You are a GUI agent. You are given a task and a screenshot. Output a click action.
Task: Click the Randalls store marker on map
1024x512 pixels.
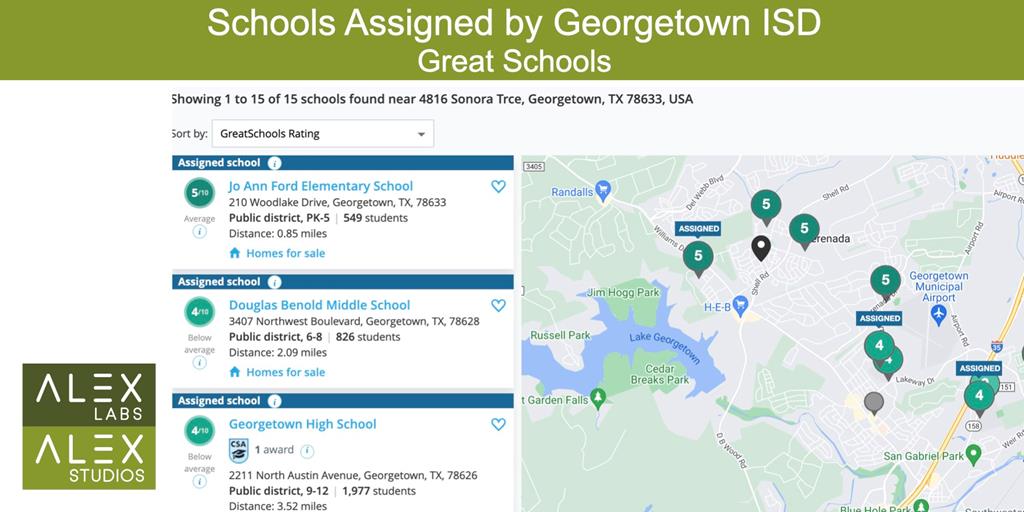click(x=604, y=190)
